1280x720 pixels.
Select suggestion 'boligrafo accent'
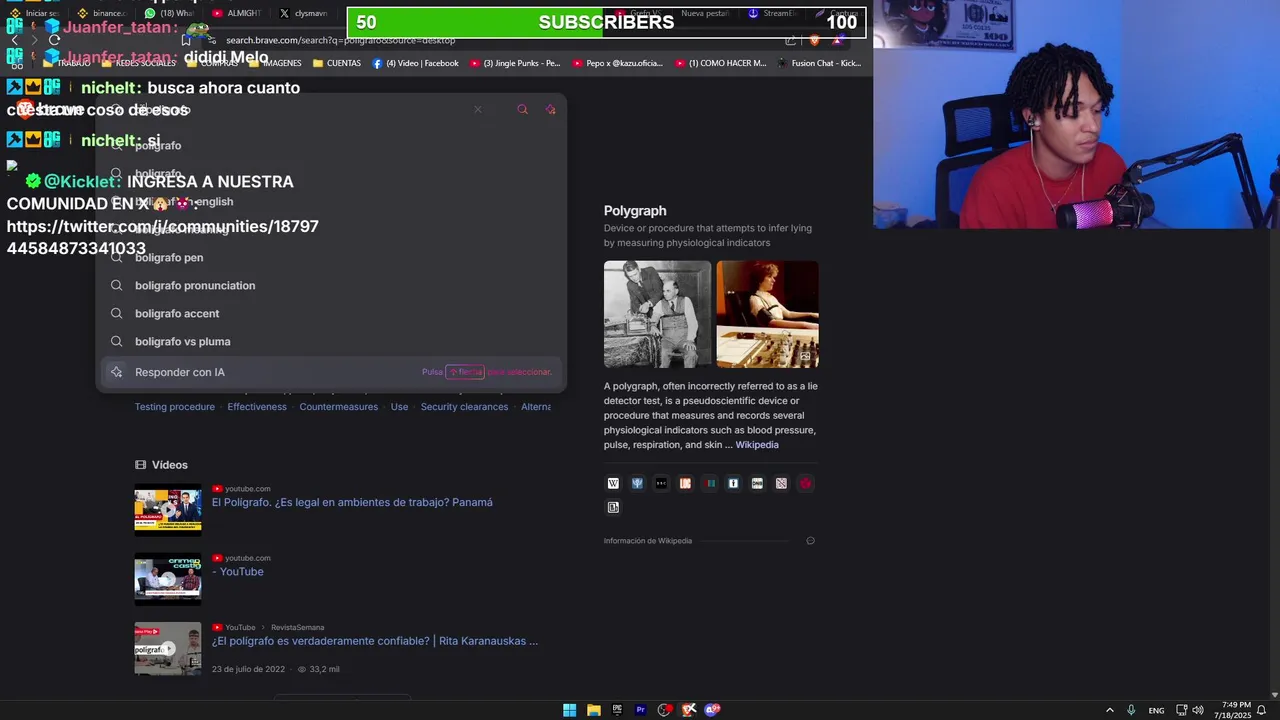(x=177, y=313)
